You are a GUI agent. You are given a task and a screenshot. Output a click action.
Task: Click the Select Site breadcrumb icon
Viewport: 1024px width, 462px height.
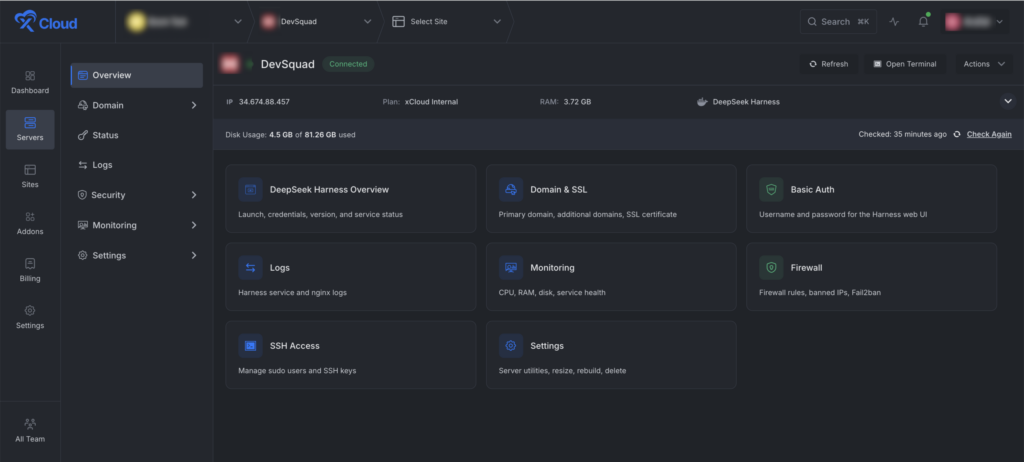pyautogui.click(x=398, y=22)
